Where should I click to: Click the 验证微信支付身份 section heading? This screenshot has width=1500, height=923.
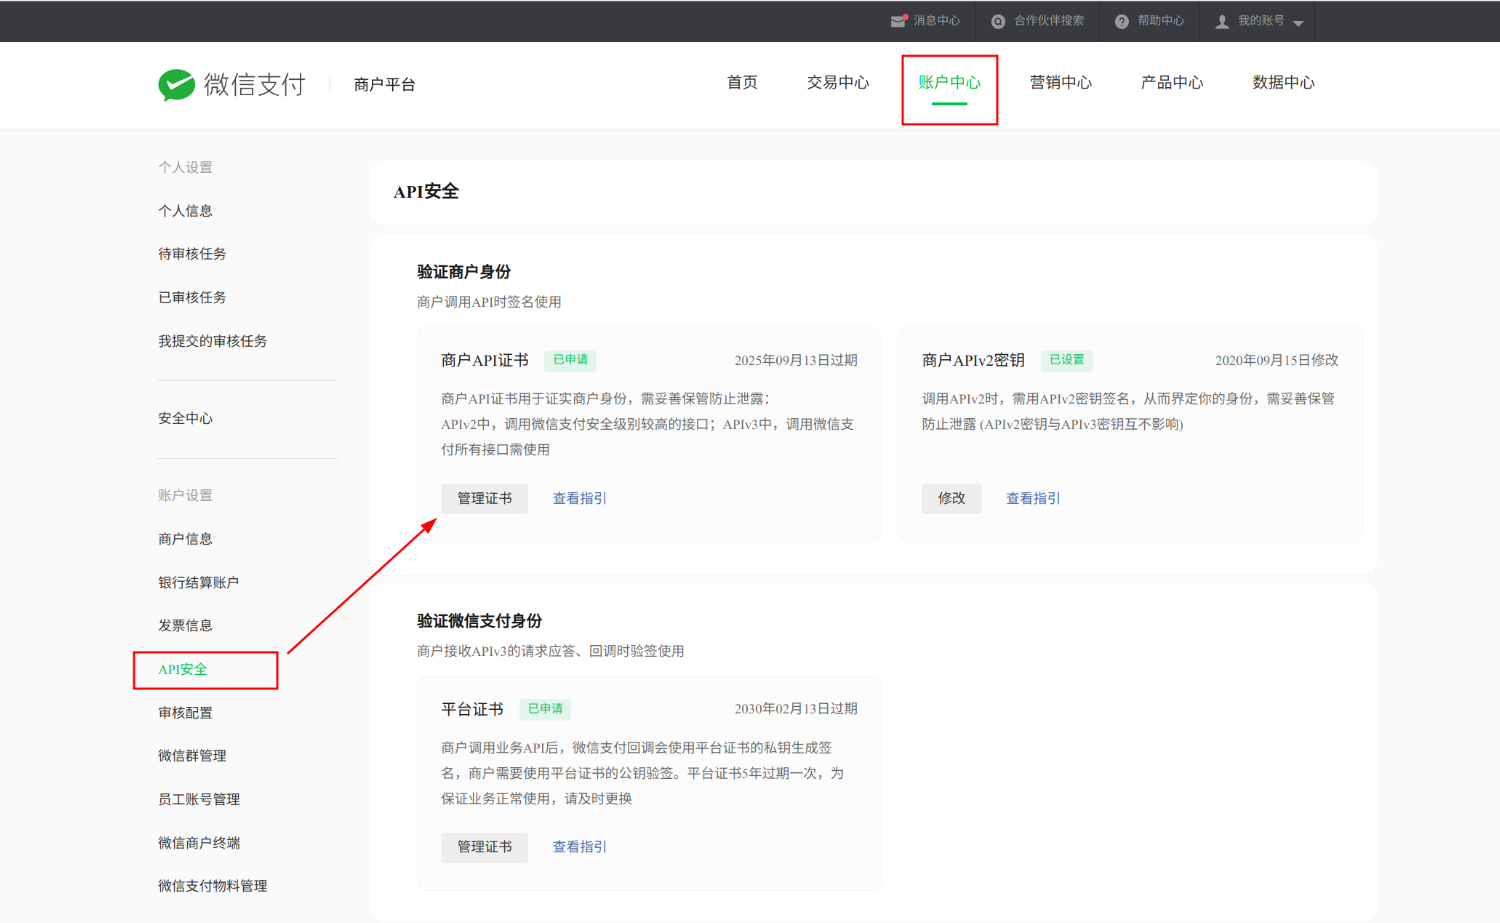point(479,621)
